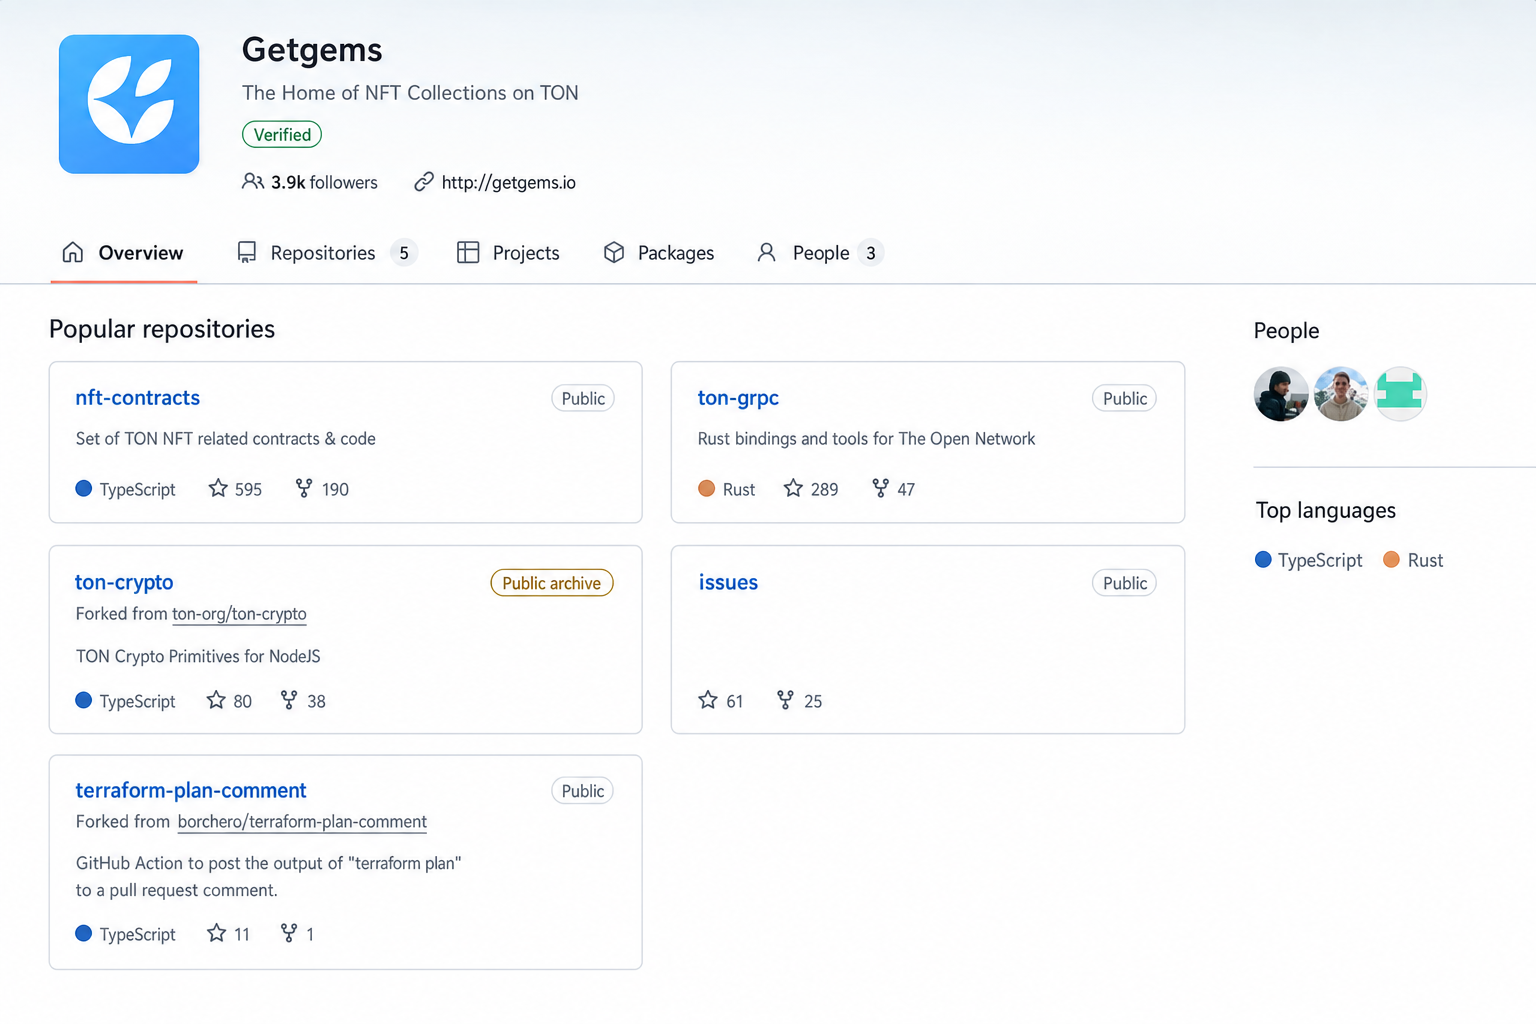1536x1024 pixels.
Task: Click the Public label on nft-contracts
Action: pyautogui.click(x=583, y=398)
